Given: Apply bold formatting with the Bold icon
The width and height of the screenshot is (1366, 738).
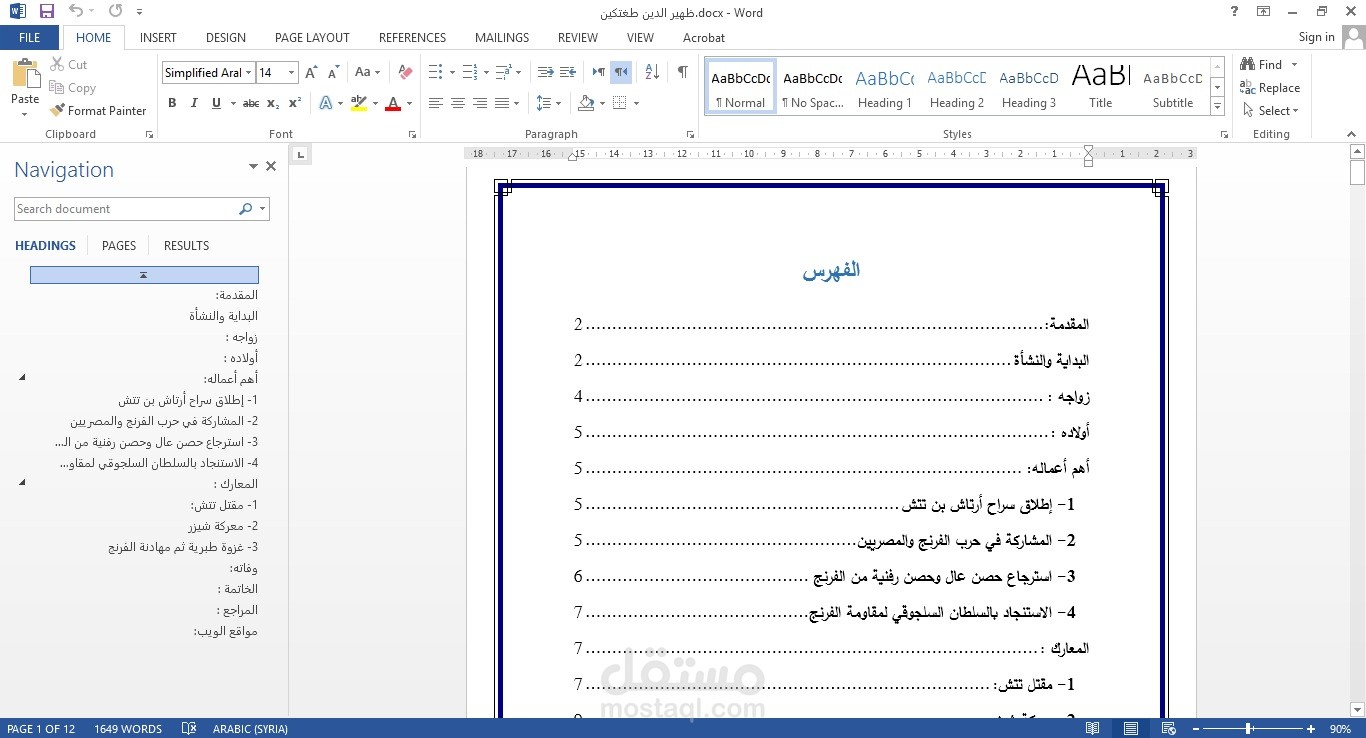Looking at the screenshot, I should 171,103.
